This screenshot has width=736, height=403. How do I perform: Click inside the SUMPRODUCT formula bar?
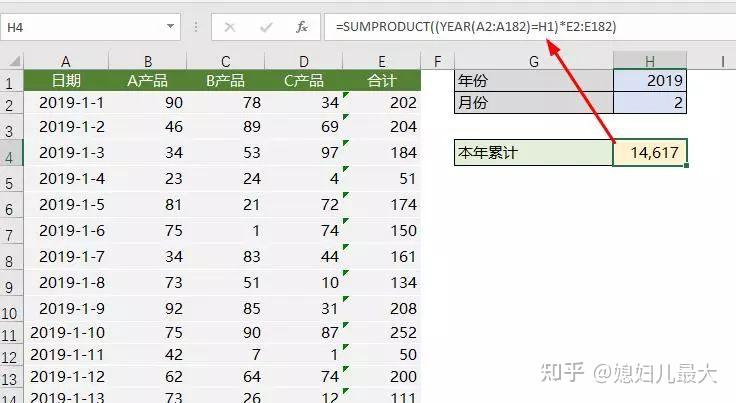click(529, 27)
